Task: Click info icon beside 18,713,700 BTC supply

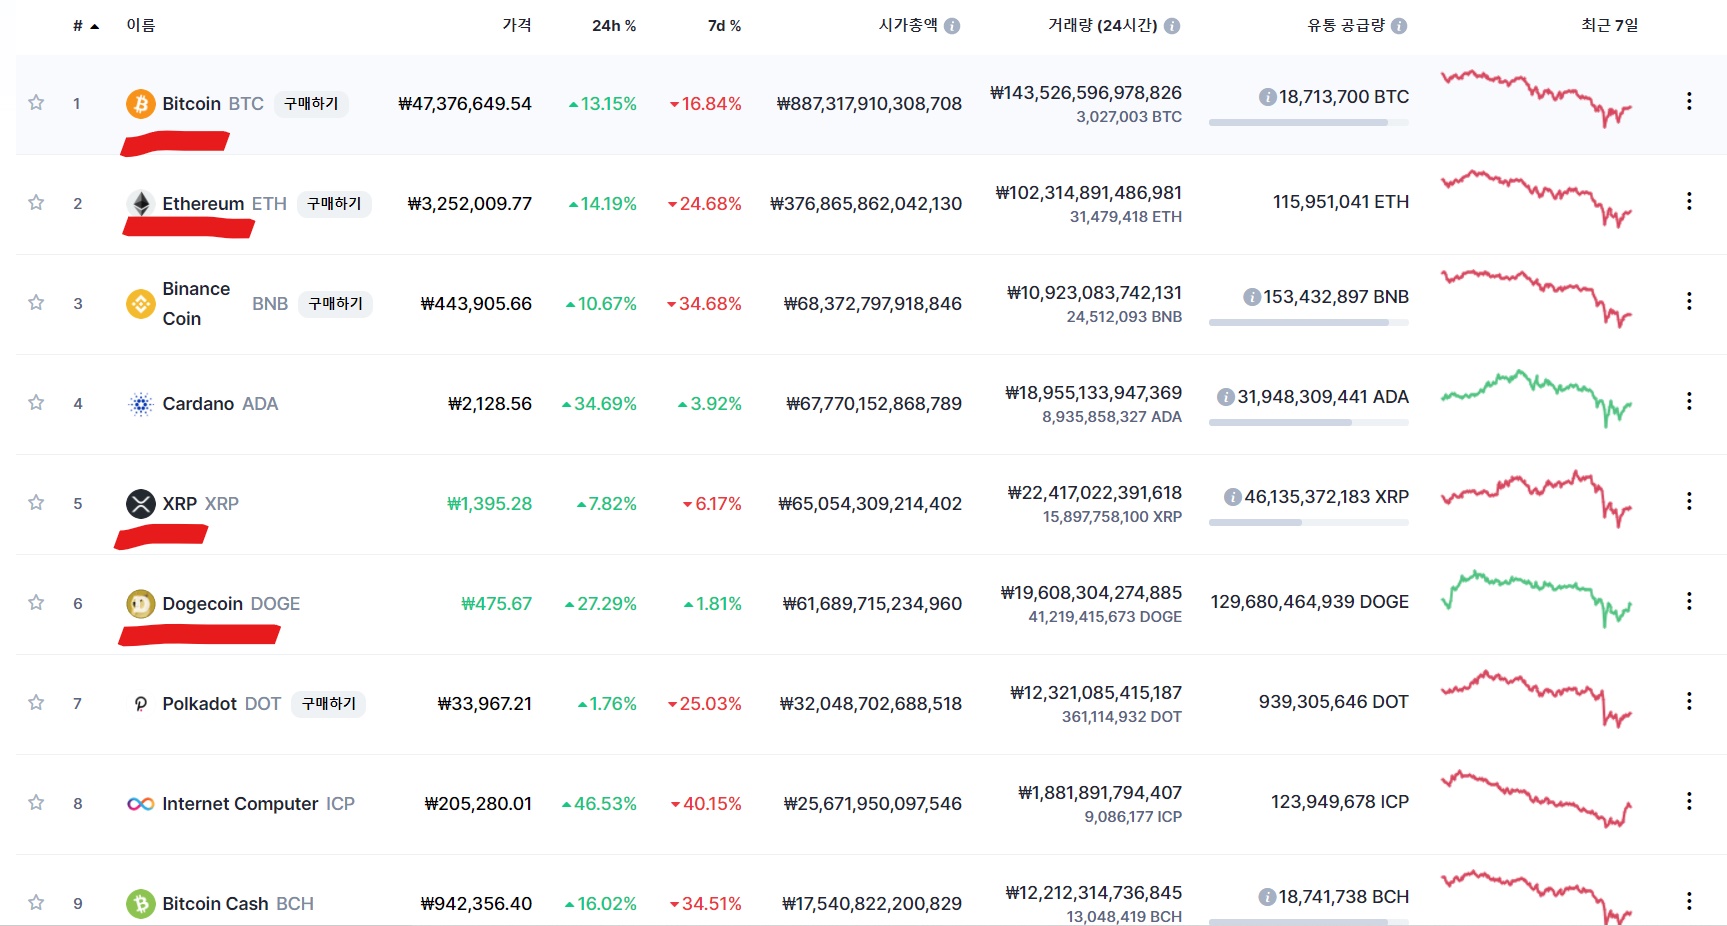Action: click(1267, 97)
